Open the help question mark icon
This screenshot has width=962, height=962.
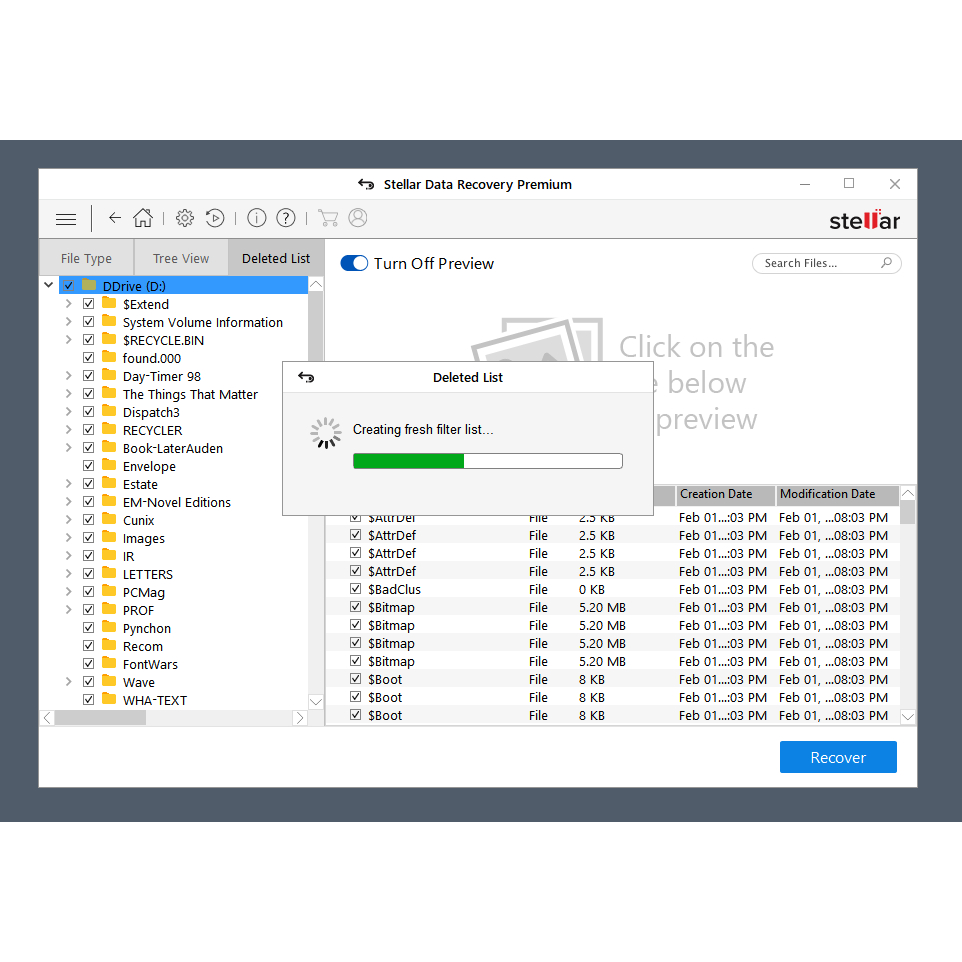pos(286,218)
